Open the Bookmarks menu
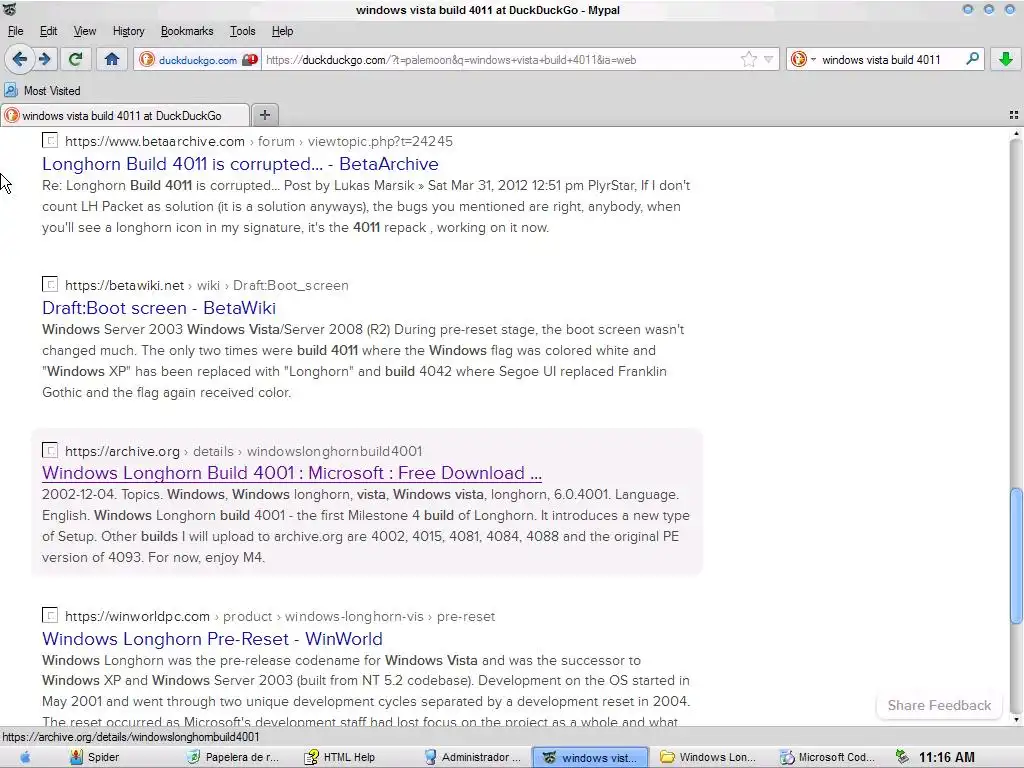The height and width of the screenshot is (768, 1024). 187,31
